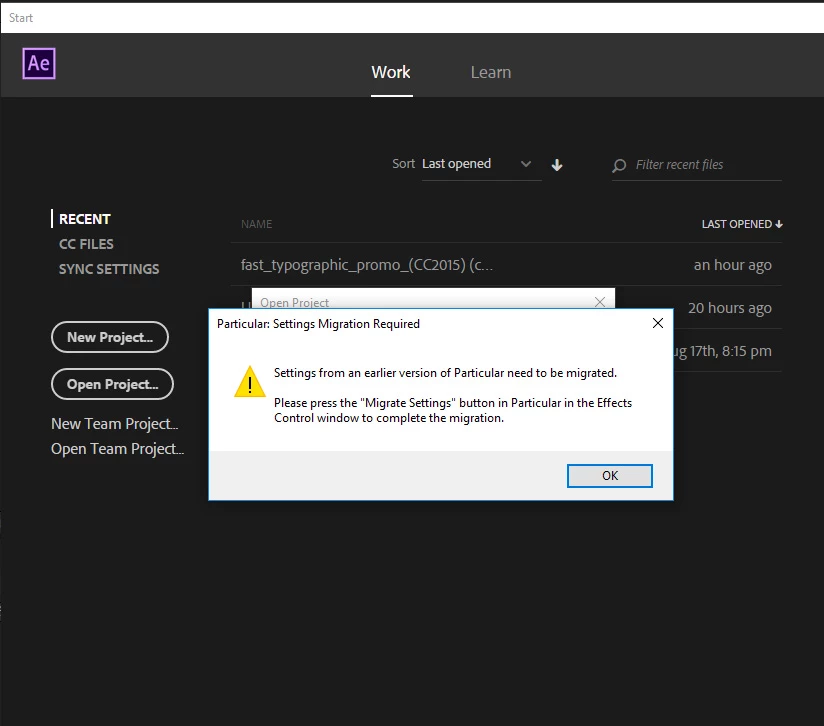The image size is (824, 726).
Task: Click the Open Project... button
Action: tap(112, 384)
